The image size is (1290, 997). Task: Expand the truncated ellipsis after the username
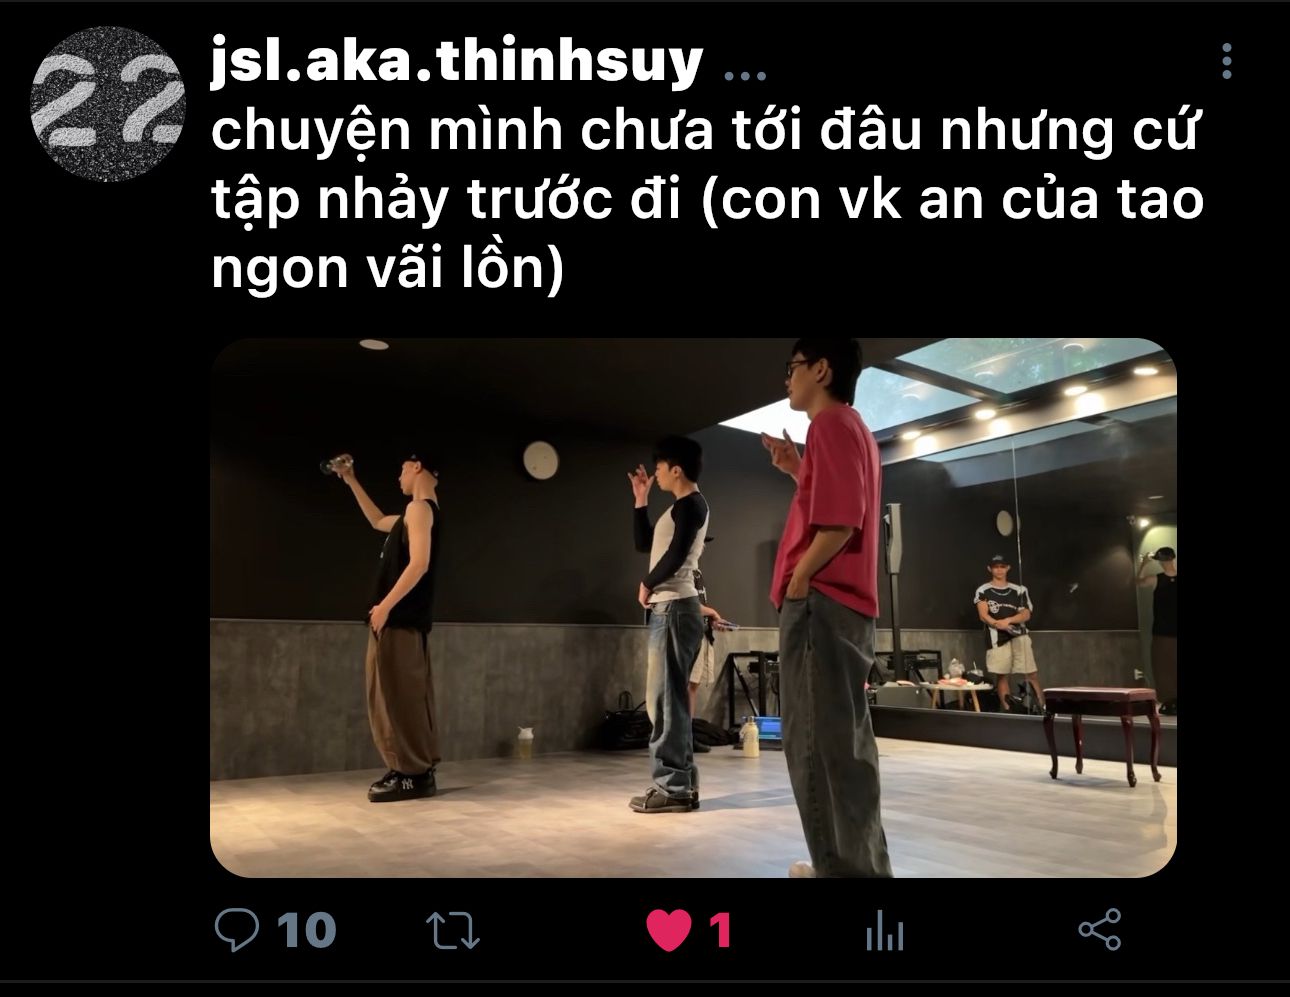coord(744,74)
